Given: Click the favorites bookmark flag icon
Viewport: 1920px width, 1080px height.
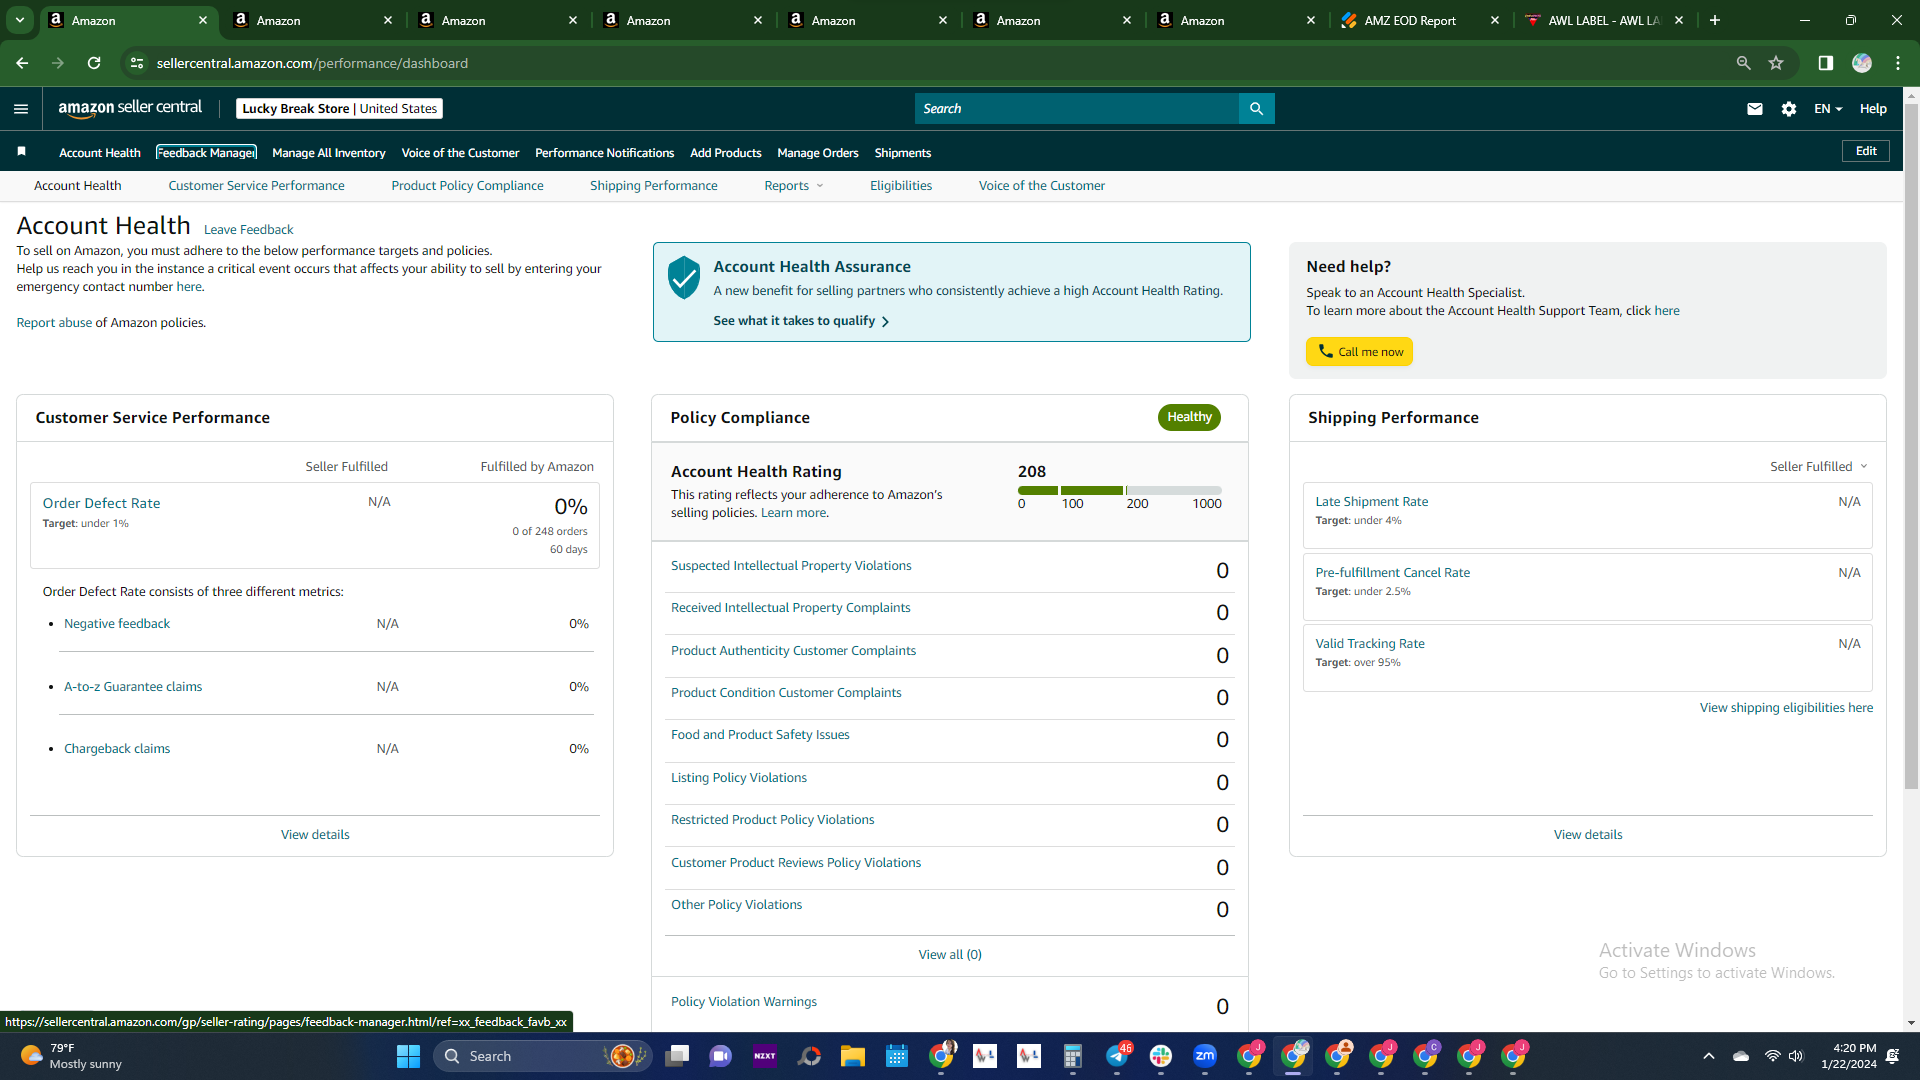Looking at the screenshot, I should [x=21, y=152].
